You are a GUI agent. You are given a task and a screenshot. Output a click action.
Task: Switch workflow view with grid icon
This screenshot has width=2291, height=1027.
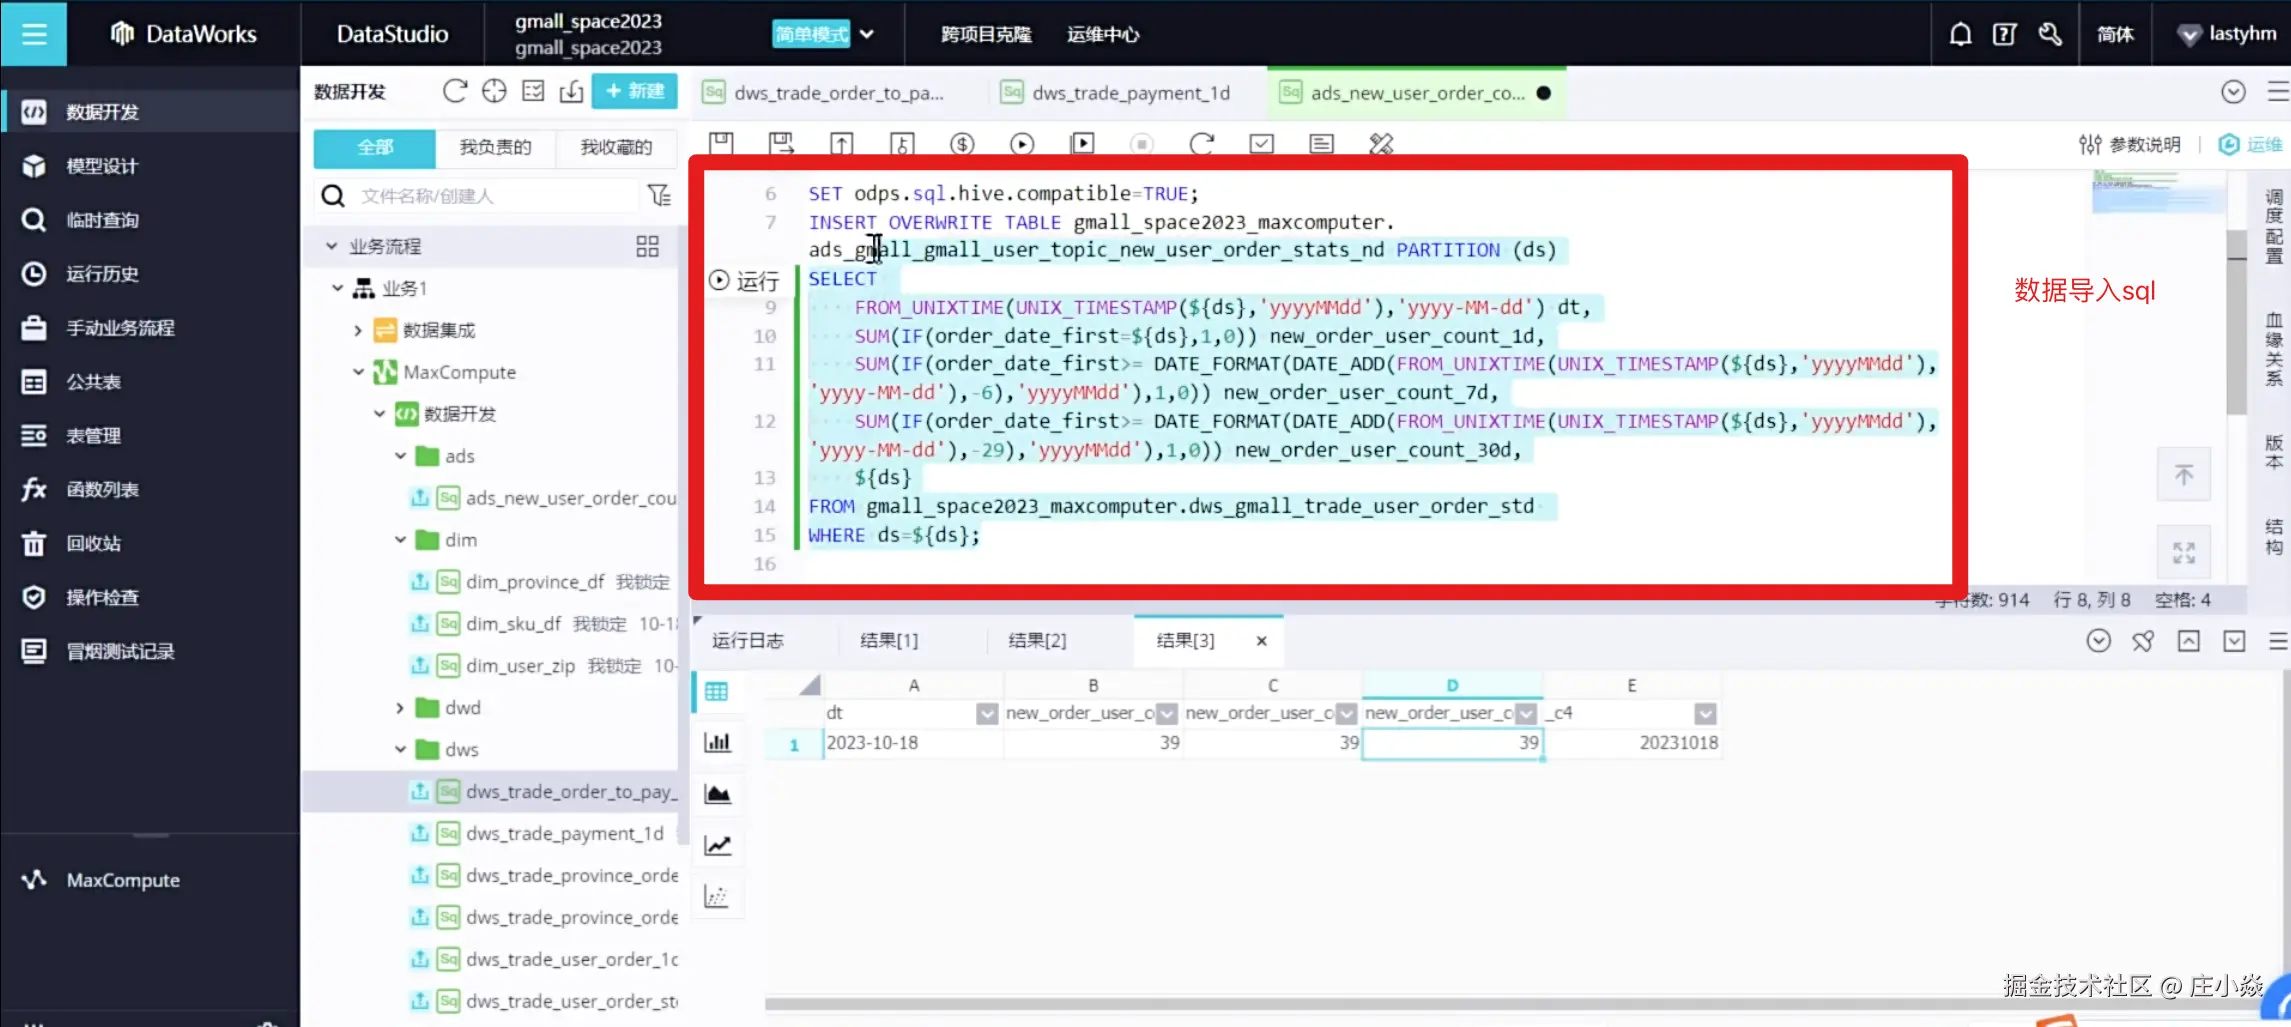(x=647, y=246)
